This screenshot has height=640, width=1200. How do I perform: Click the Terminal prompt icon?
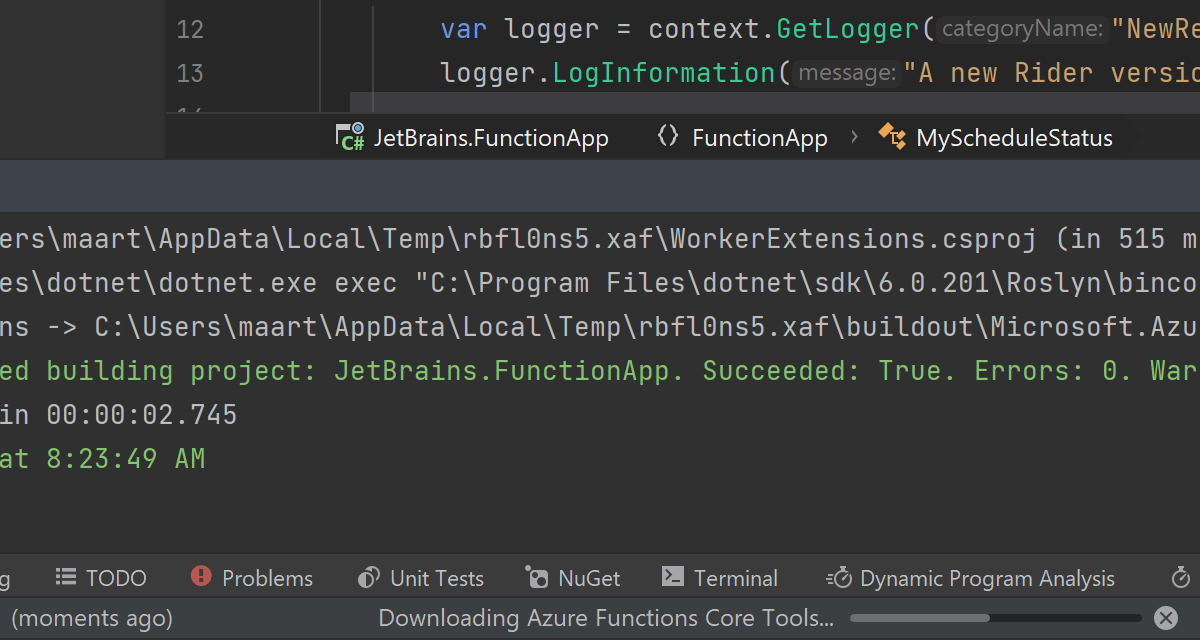point(673,577)
